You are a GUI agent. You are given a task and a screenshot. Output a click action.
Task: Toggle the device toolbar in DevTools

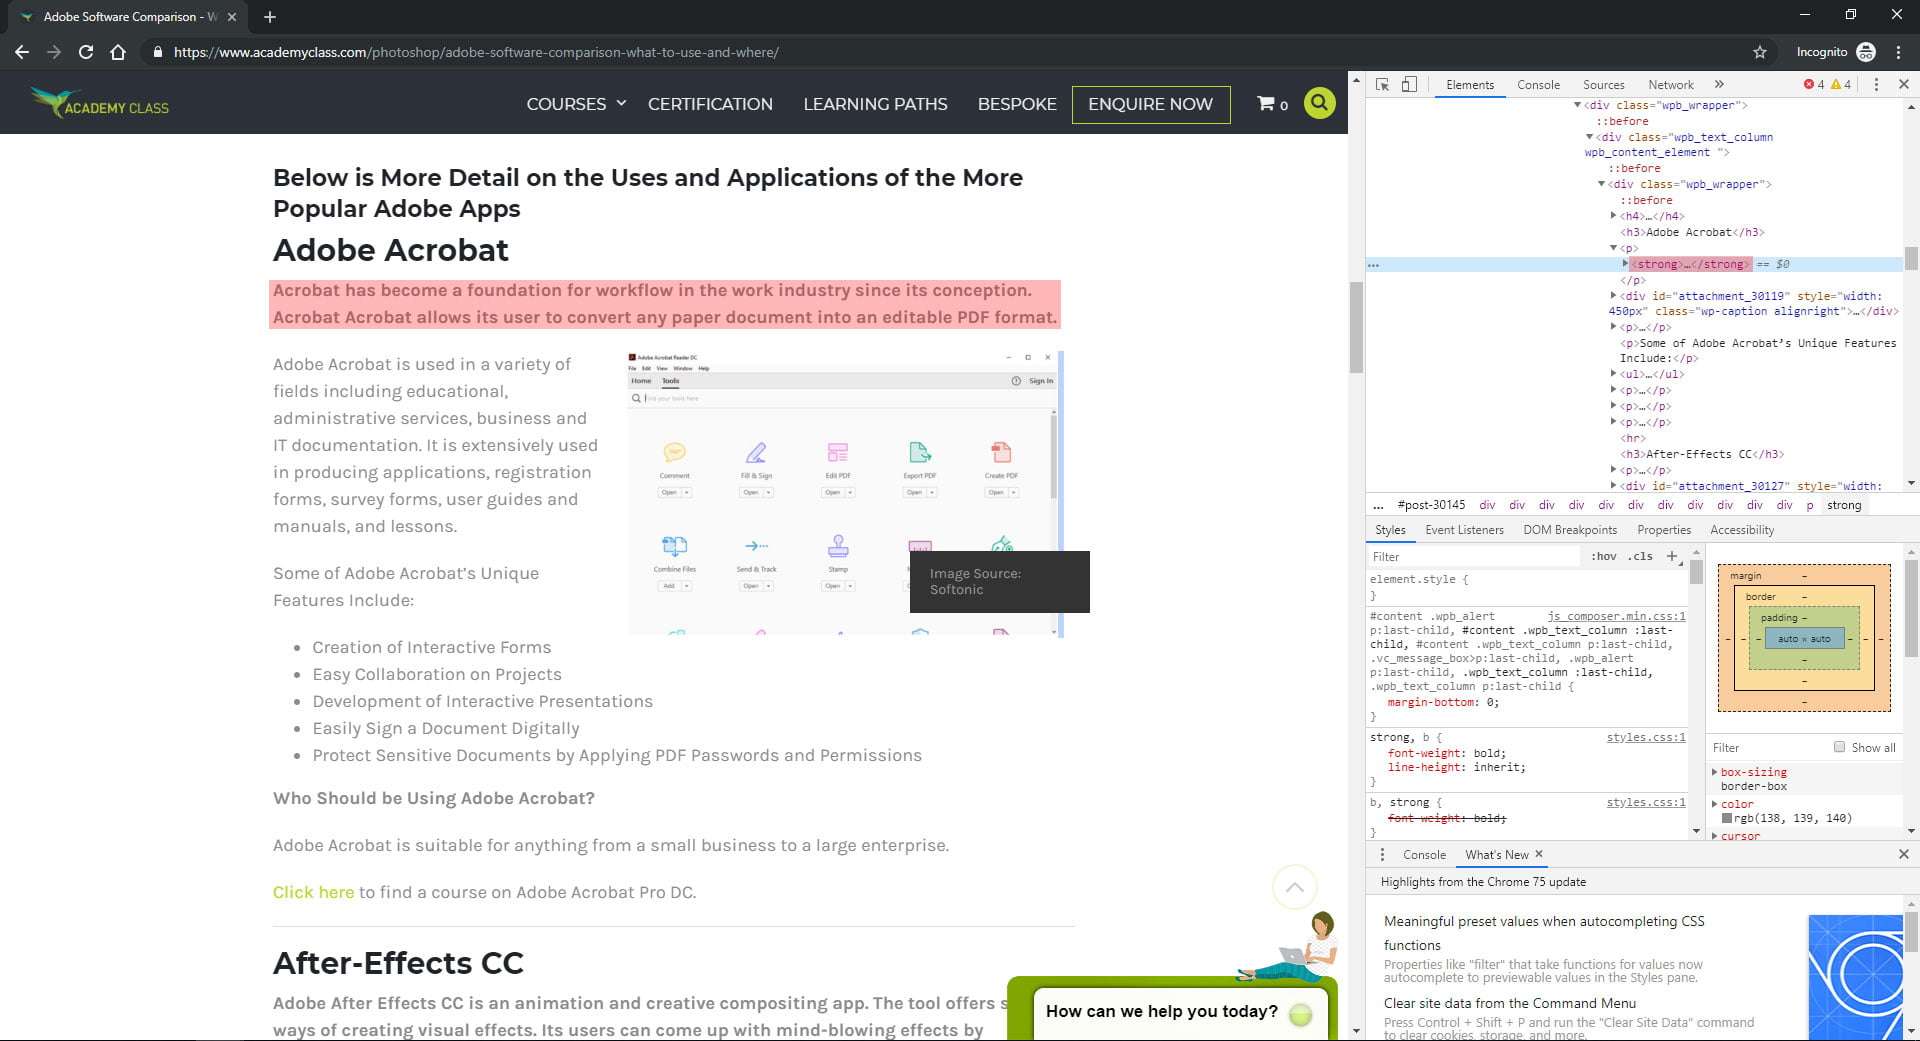[1409, 85]
